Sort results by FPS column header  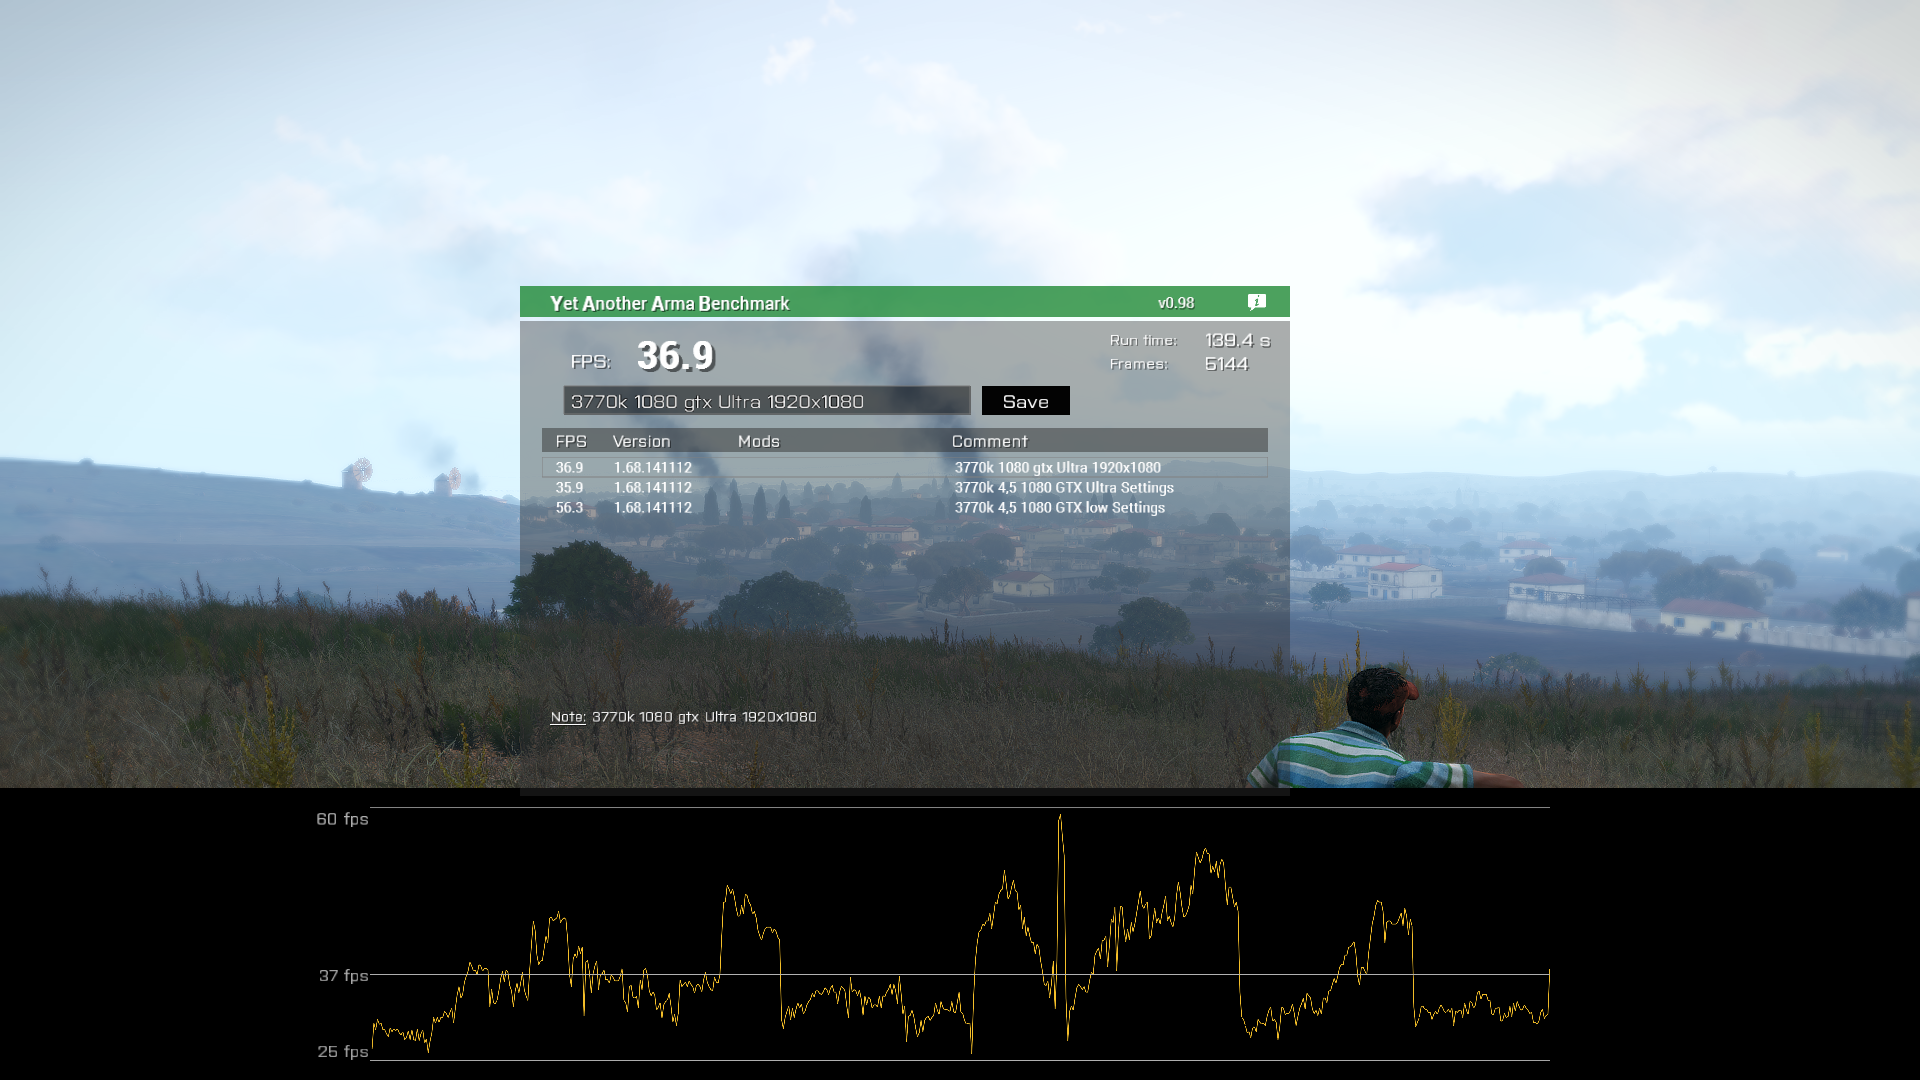[x=571, y=441]
